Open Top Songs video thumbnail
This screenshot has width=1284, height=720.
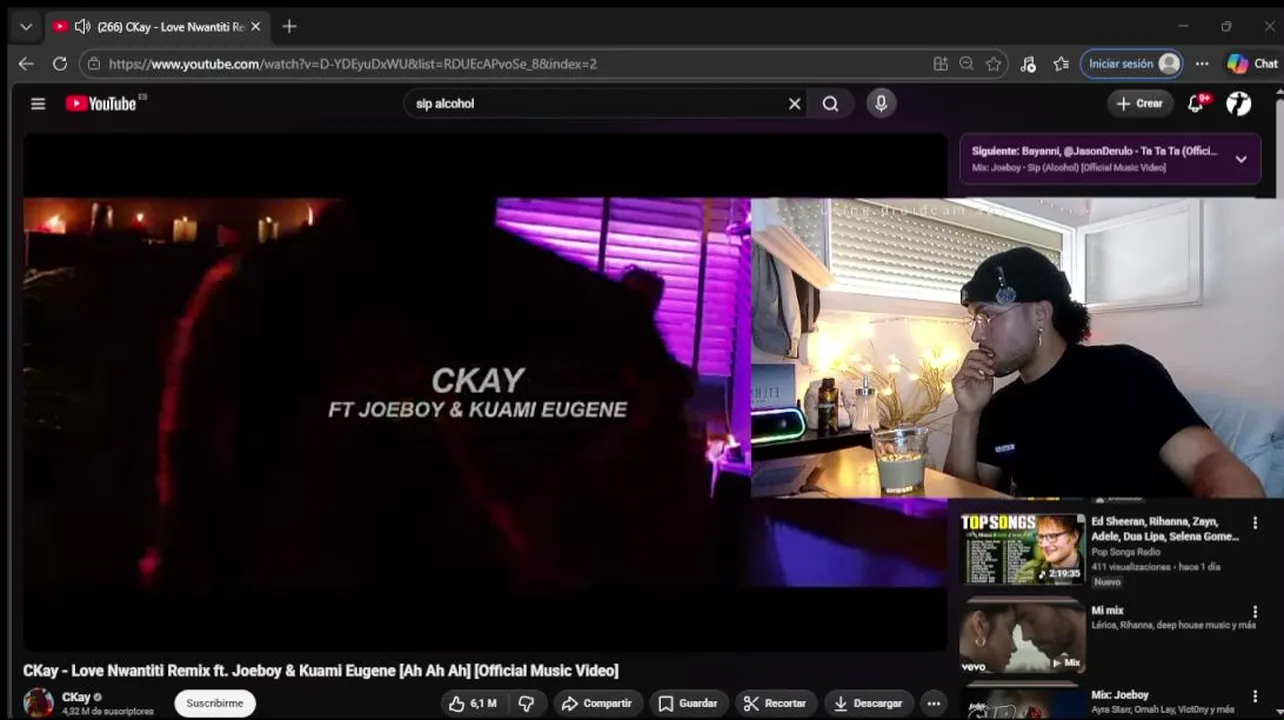coord(1022,549)
